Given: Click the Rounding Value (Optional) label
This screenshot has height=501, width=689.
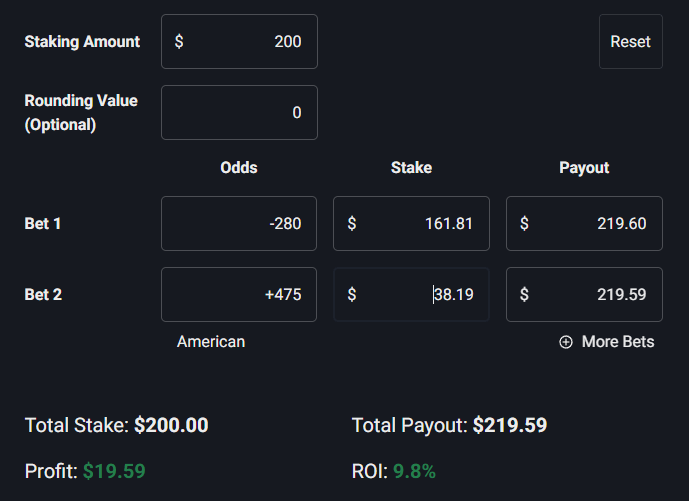Looking at the screenshot, I should tap(80, 113).
